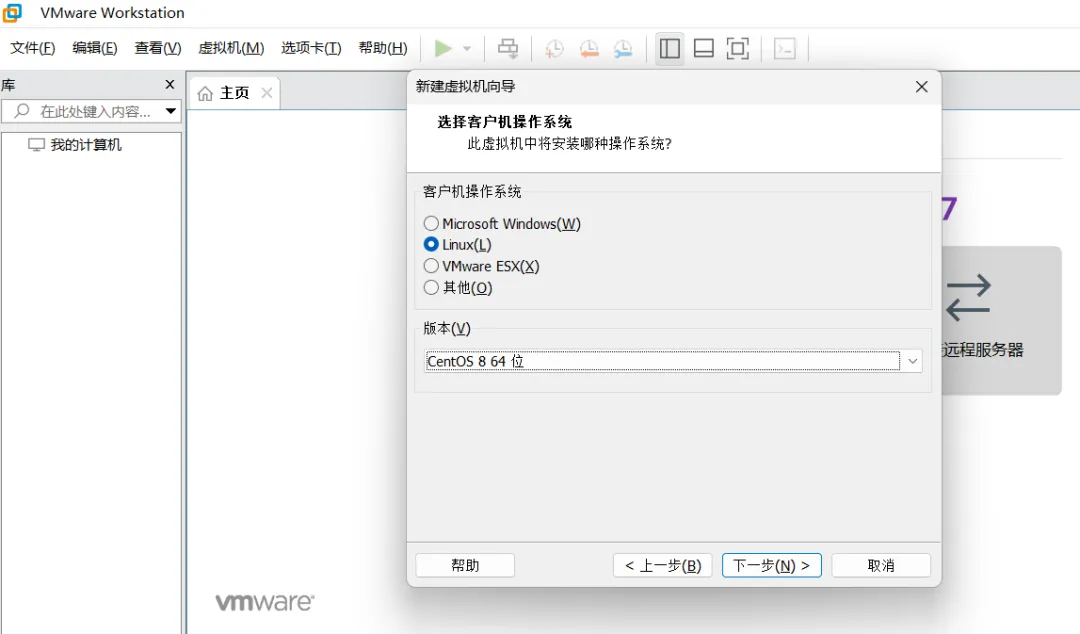The height and width of the screenshot is (634, 1080).
Task: Proceed with 下一步(N) button
Action: click(771, 566)
